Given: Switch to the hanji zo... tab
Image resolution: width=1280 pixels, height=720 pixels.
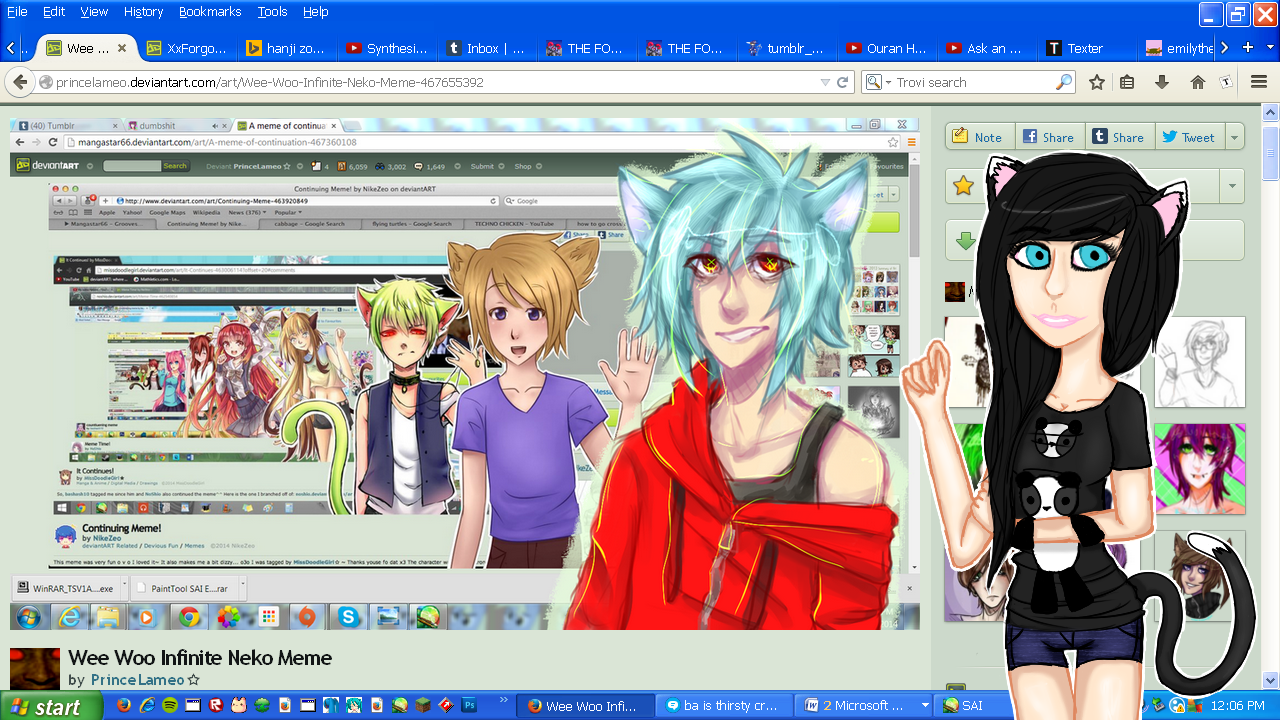Looking at the screenshot, I should click(x=287, y=48).
